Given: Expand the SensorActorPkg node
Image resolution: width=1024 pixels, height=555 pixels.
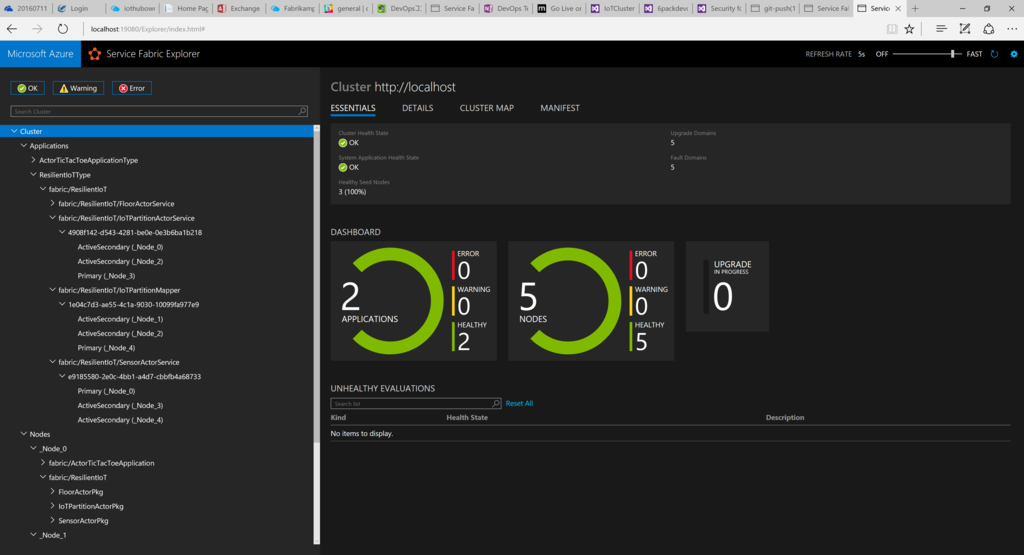Looking at the screenshot, I should point(52,520).
